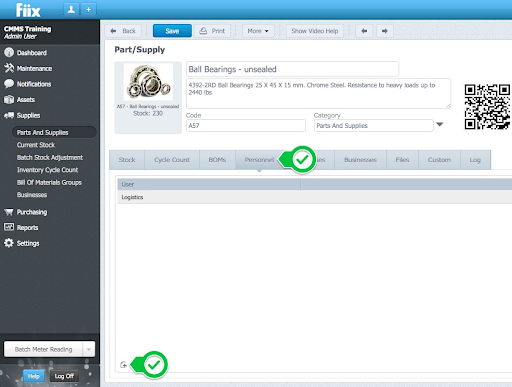Select the Logistics user row
512x387 pixels.
coord(315,197)
